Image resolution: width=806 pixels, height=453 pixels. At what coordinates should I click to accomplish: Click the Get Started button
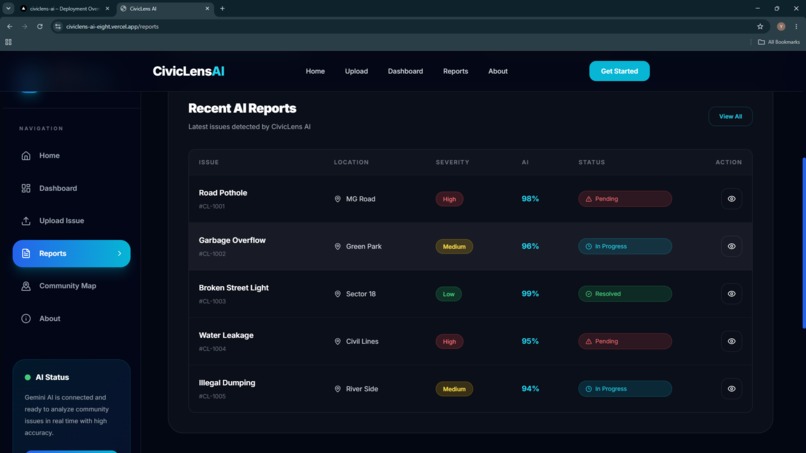click(619, 71)
